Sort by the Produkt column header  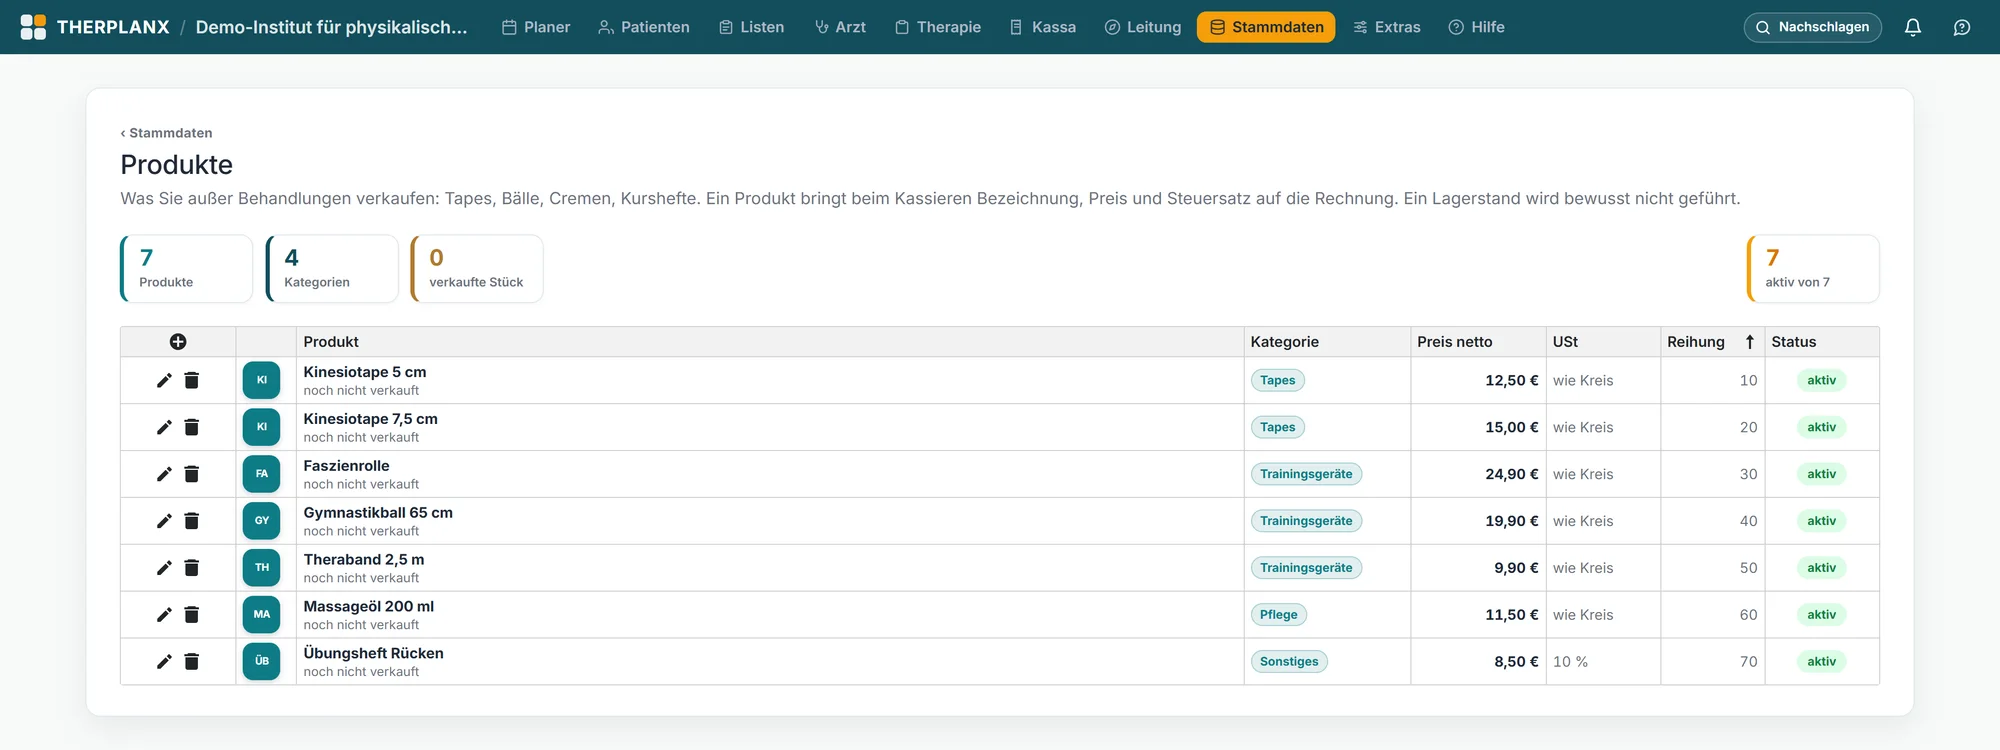[x=770, y=342]
